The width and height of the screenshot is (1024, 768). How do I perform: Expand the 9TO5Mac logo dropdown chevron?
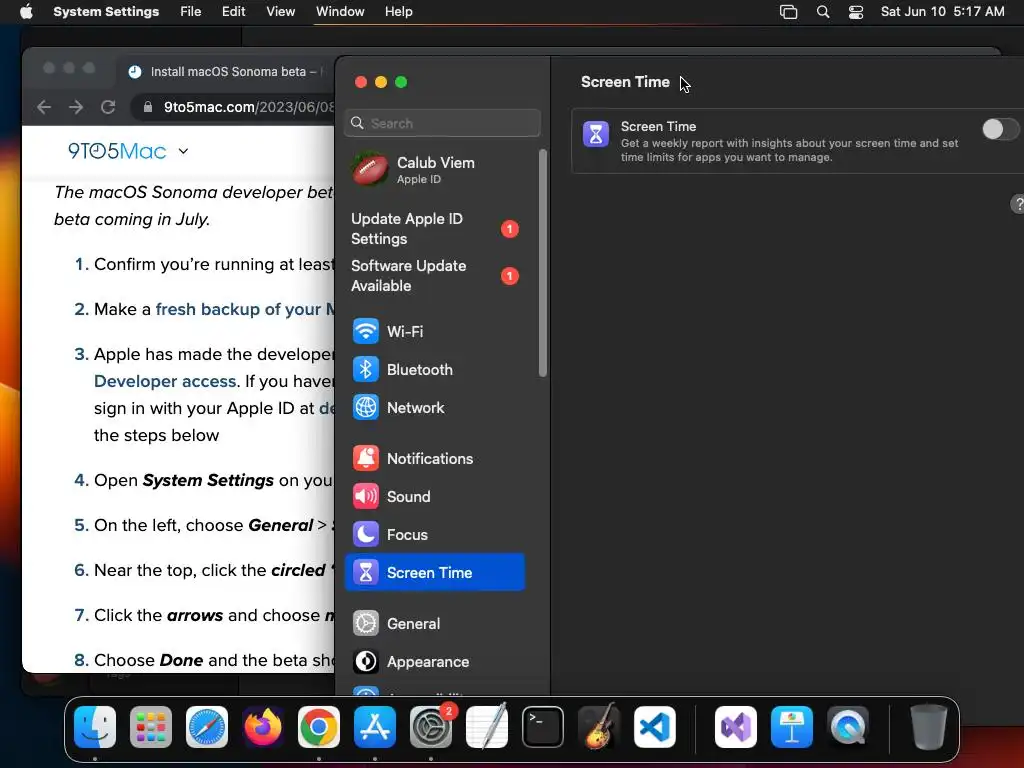(184, 151)
